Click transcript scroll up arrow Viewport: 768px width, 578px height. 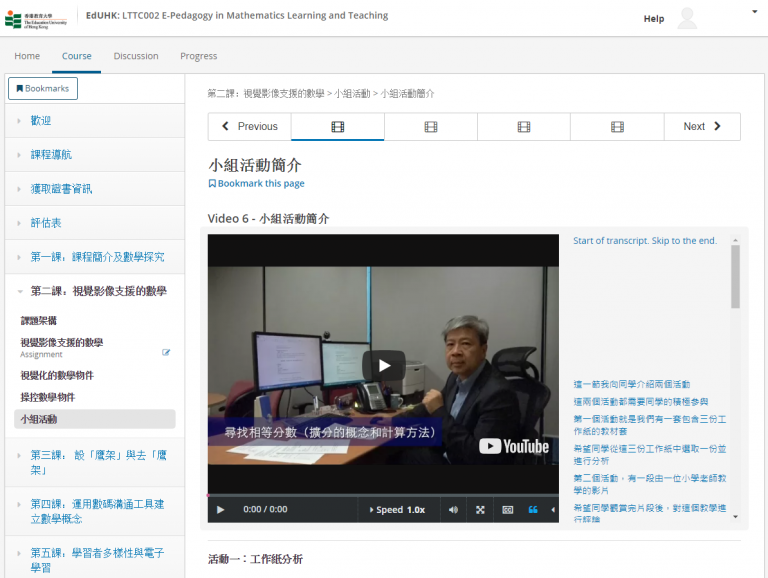click(x=735, y=240)
